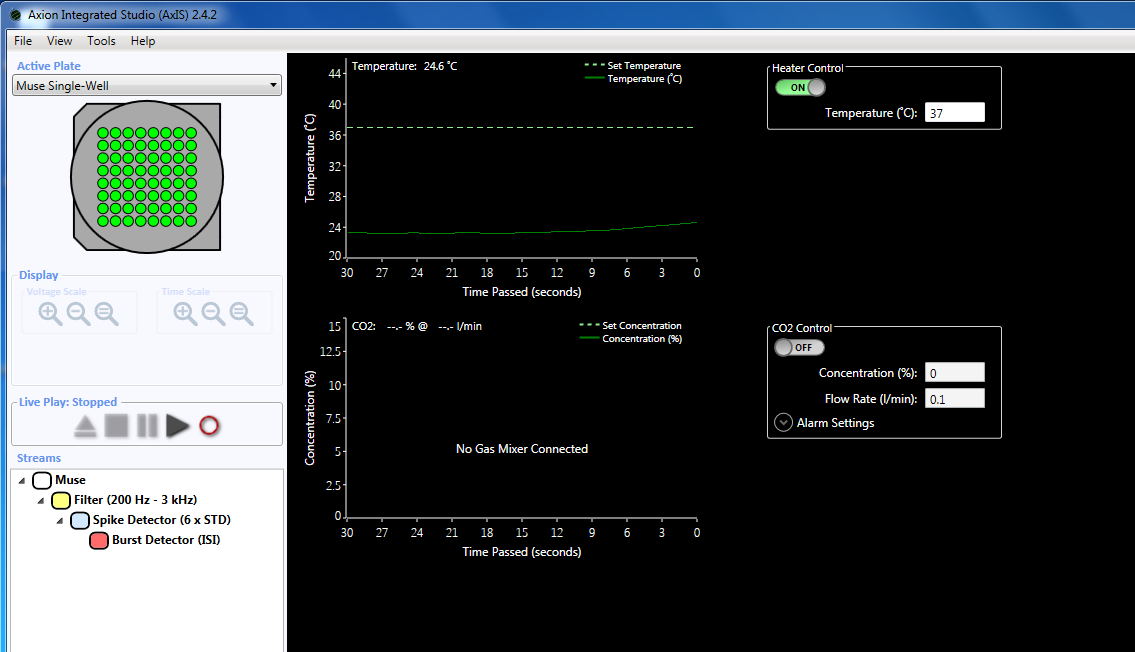Expand Alarm Settings chevron
This screenshot has height=652, width=1135.
(784, 423)
